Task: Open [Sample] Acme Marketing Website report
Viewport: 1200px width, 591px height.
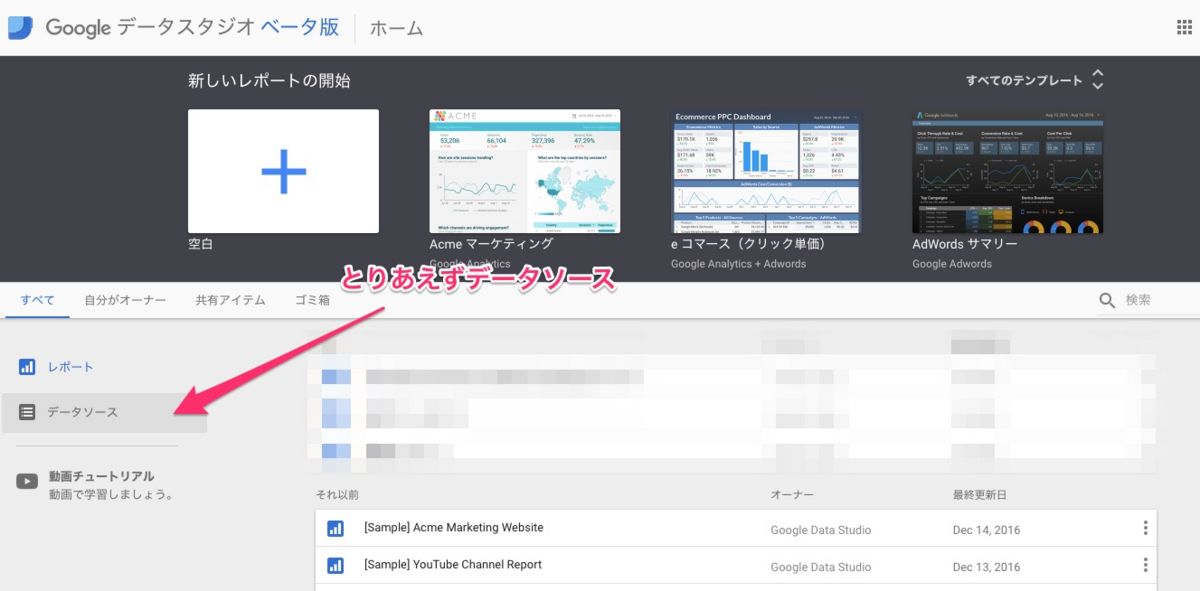Action: pyautogui.click(x=454, y=528)
